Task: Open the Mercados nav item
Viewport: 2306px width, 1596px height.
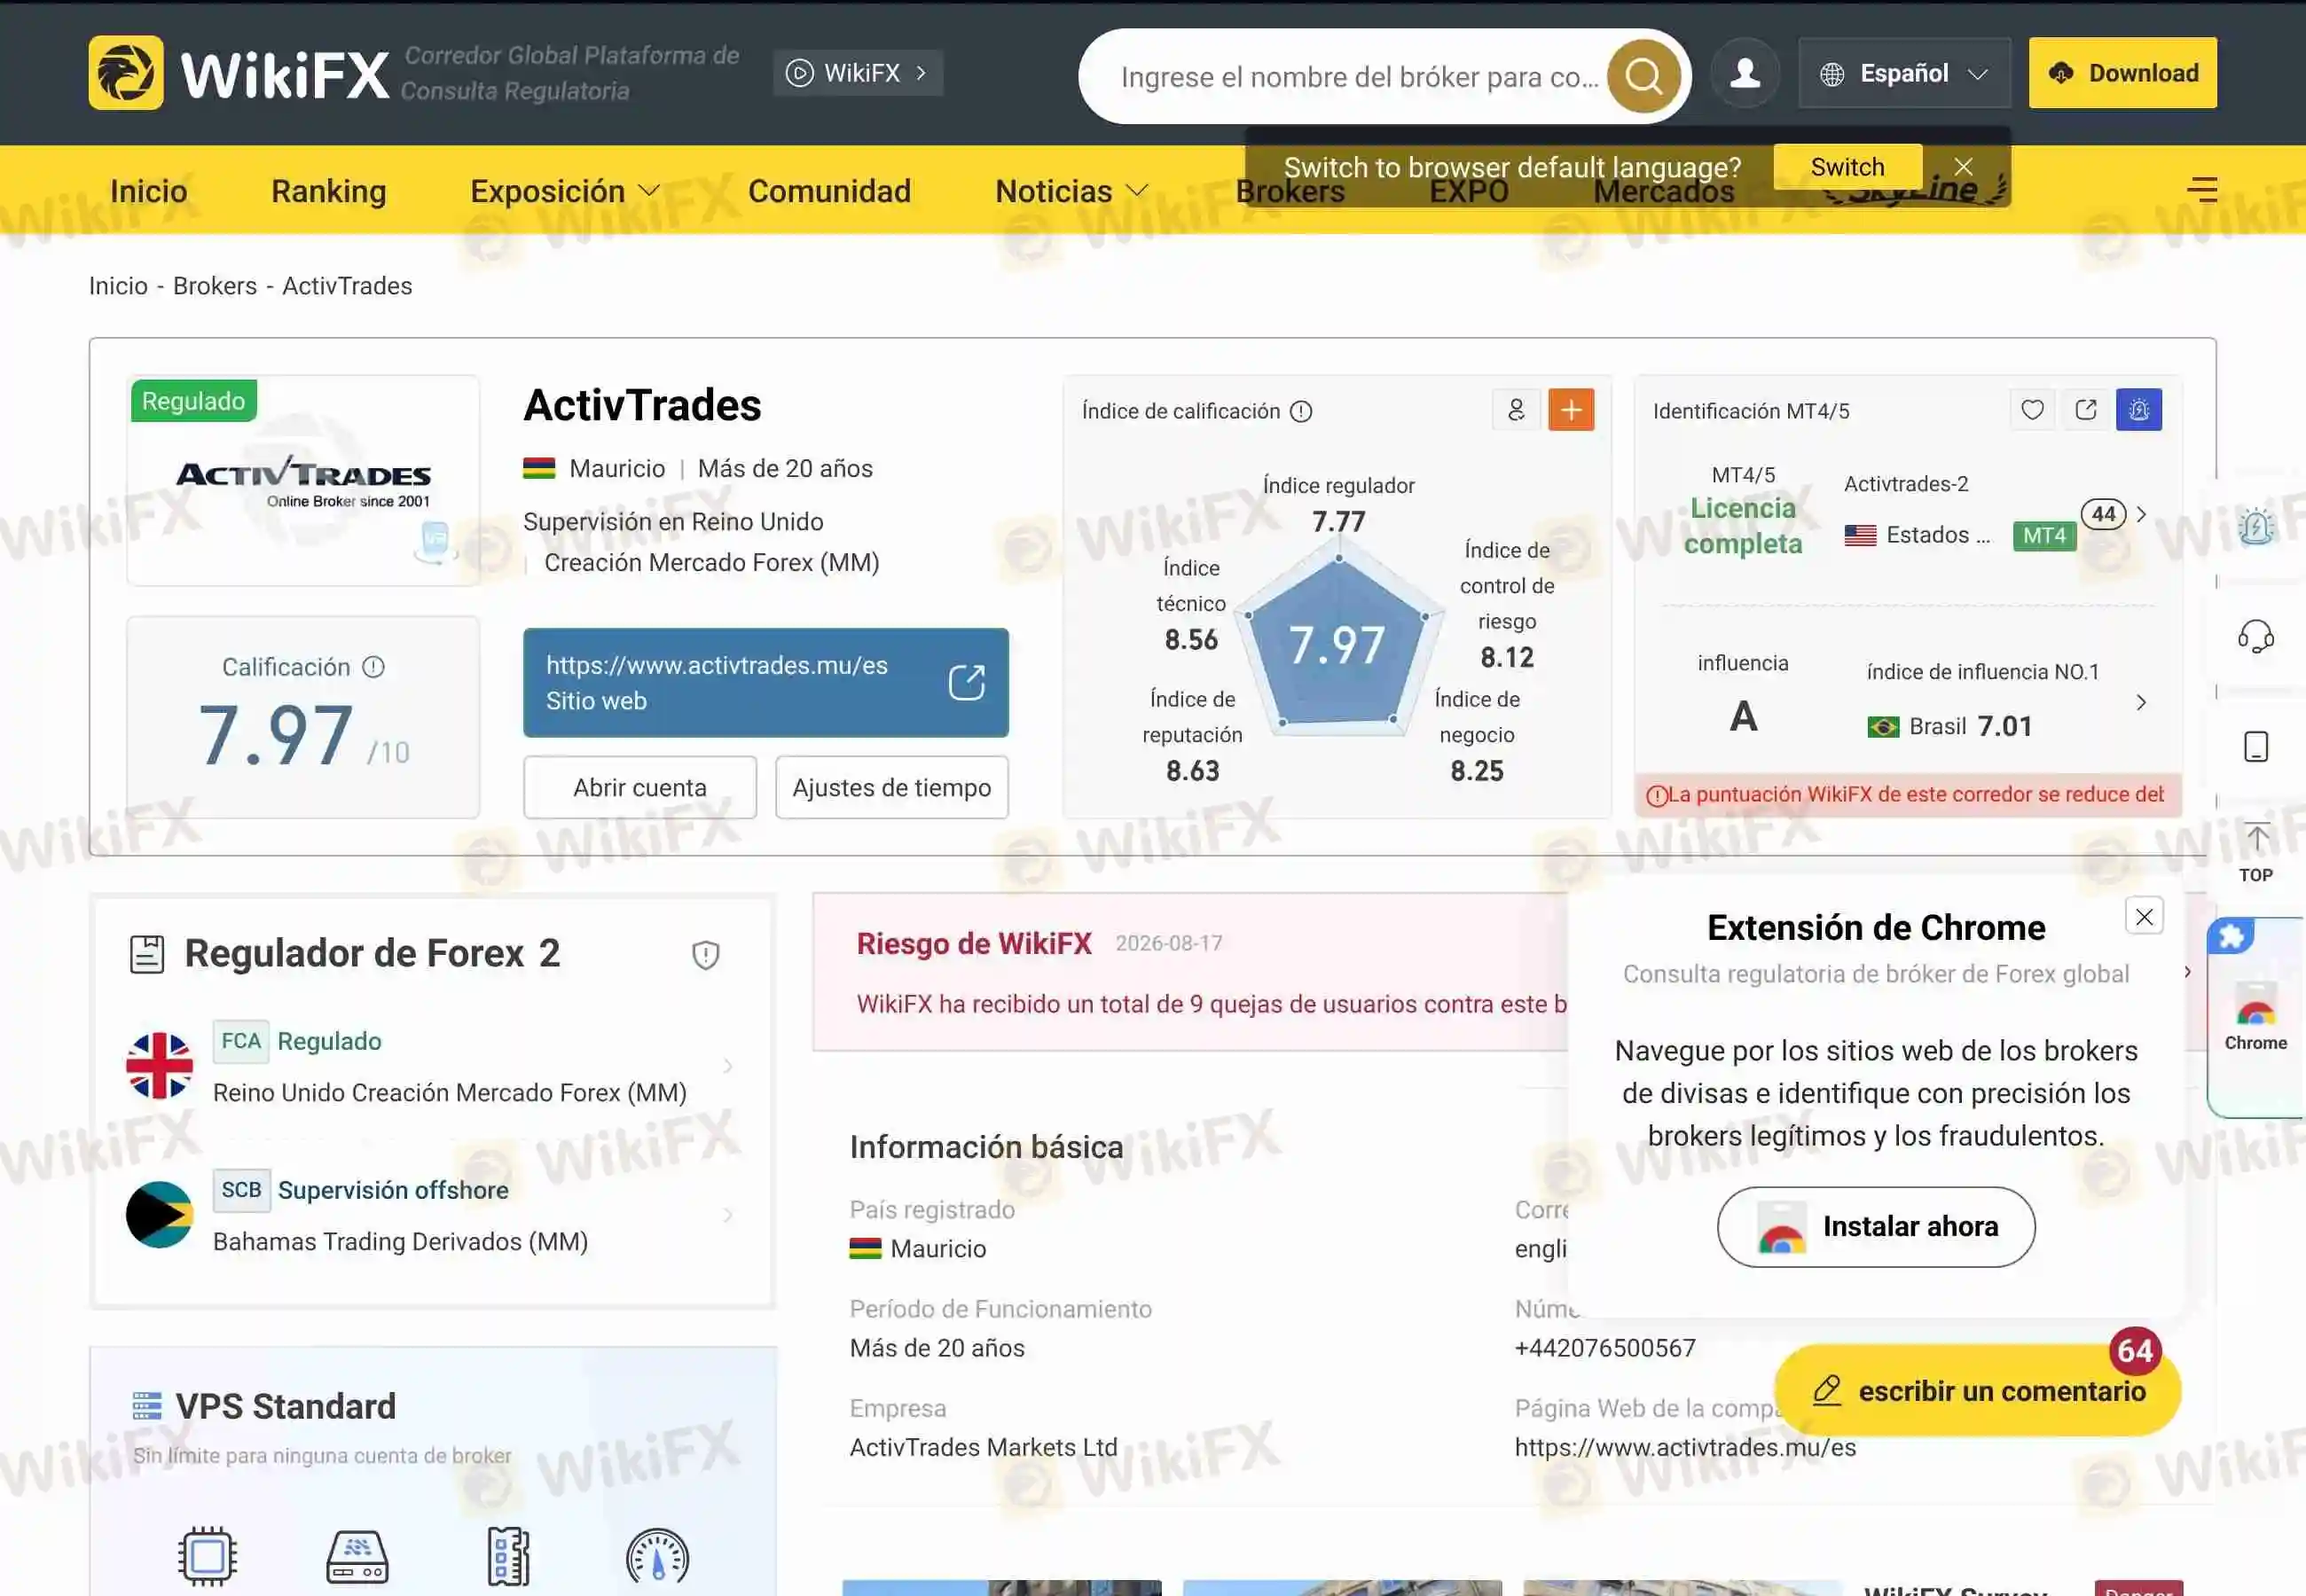Action: tap(1664, 191)
